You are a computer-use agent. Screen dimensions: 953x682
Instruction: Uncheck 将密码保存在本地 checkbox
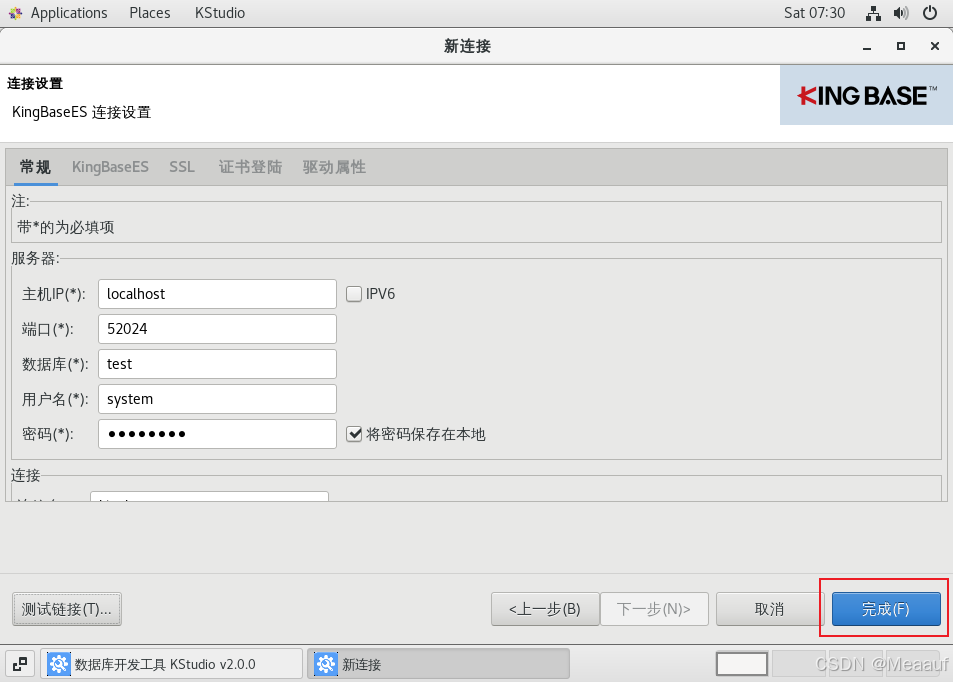(x=354, y=434)
